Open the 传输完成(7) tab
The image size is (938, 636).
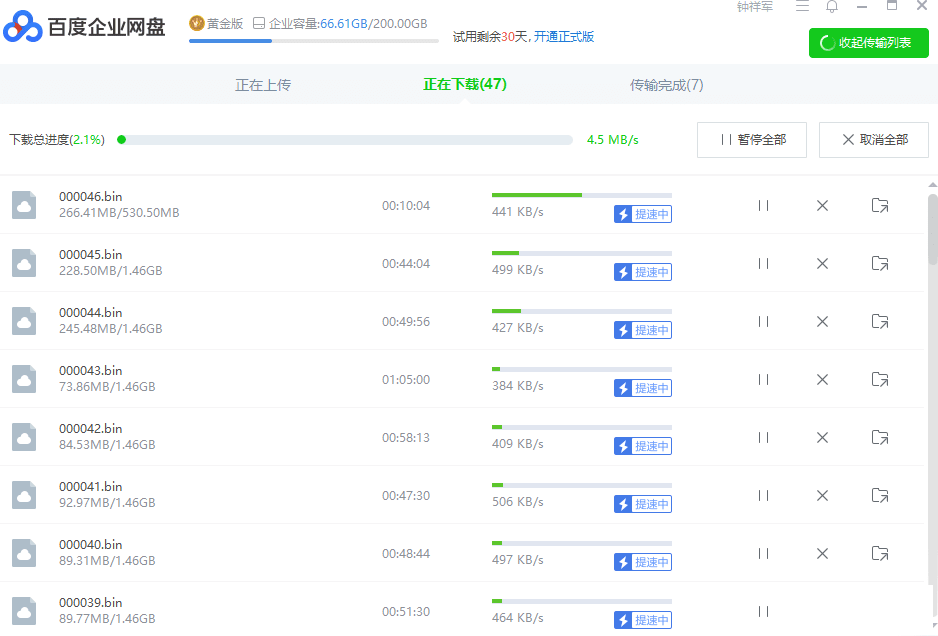point(666,85)
